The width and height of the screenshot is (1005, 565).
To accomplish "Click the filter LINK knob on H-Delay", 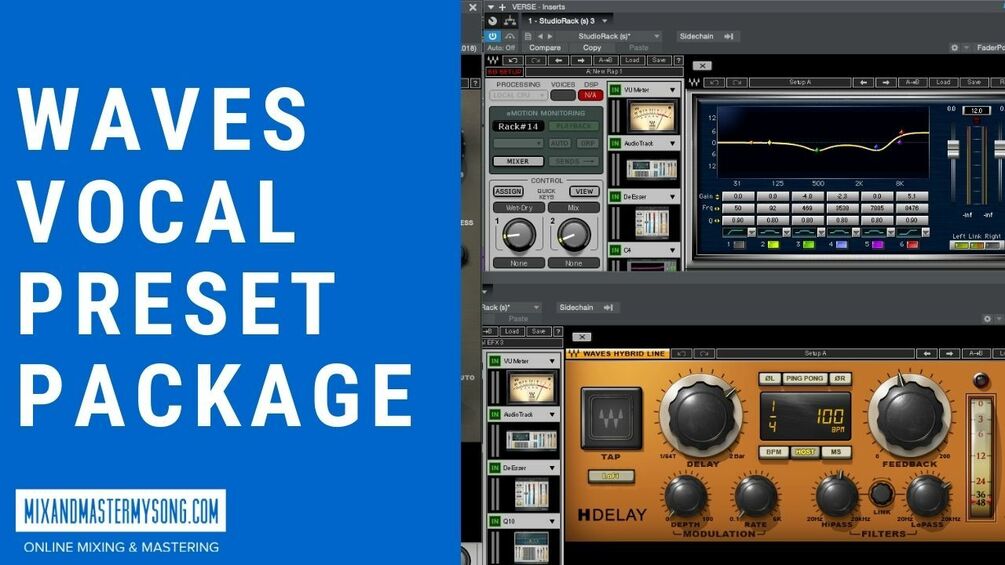I will 881,493.
